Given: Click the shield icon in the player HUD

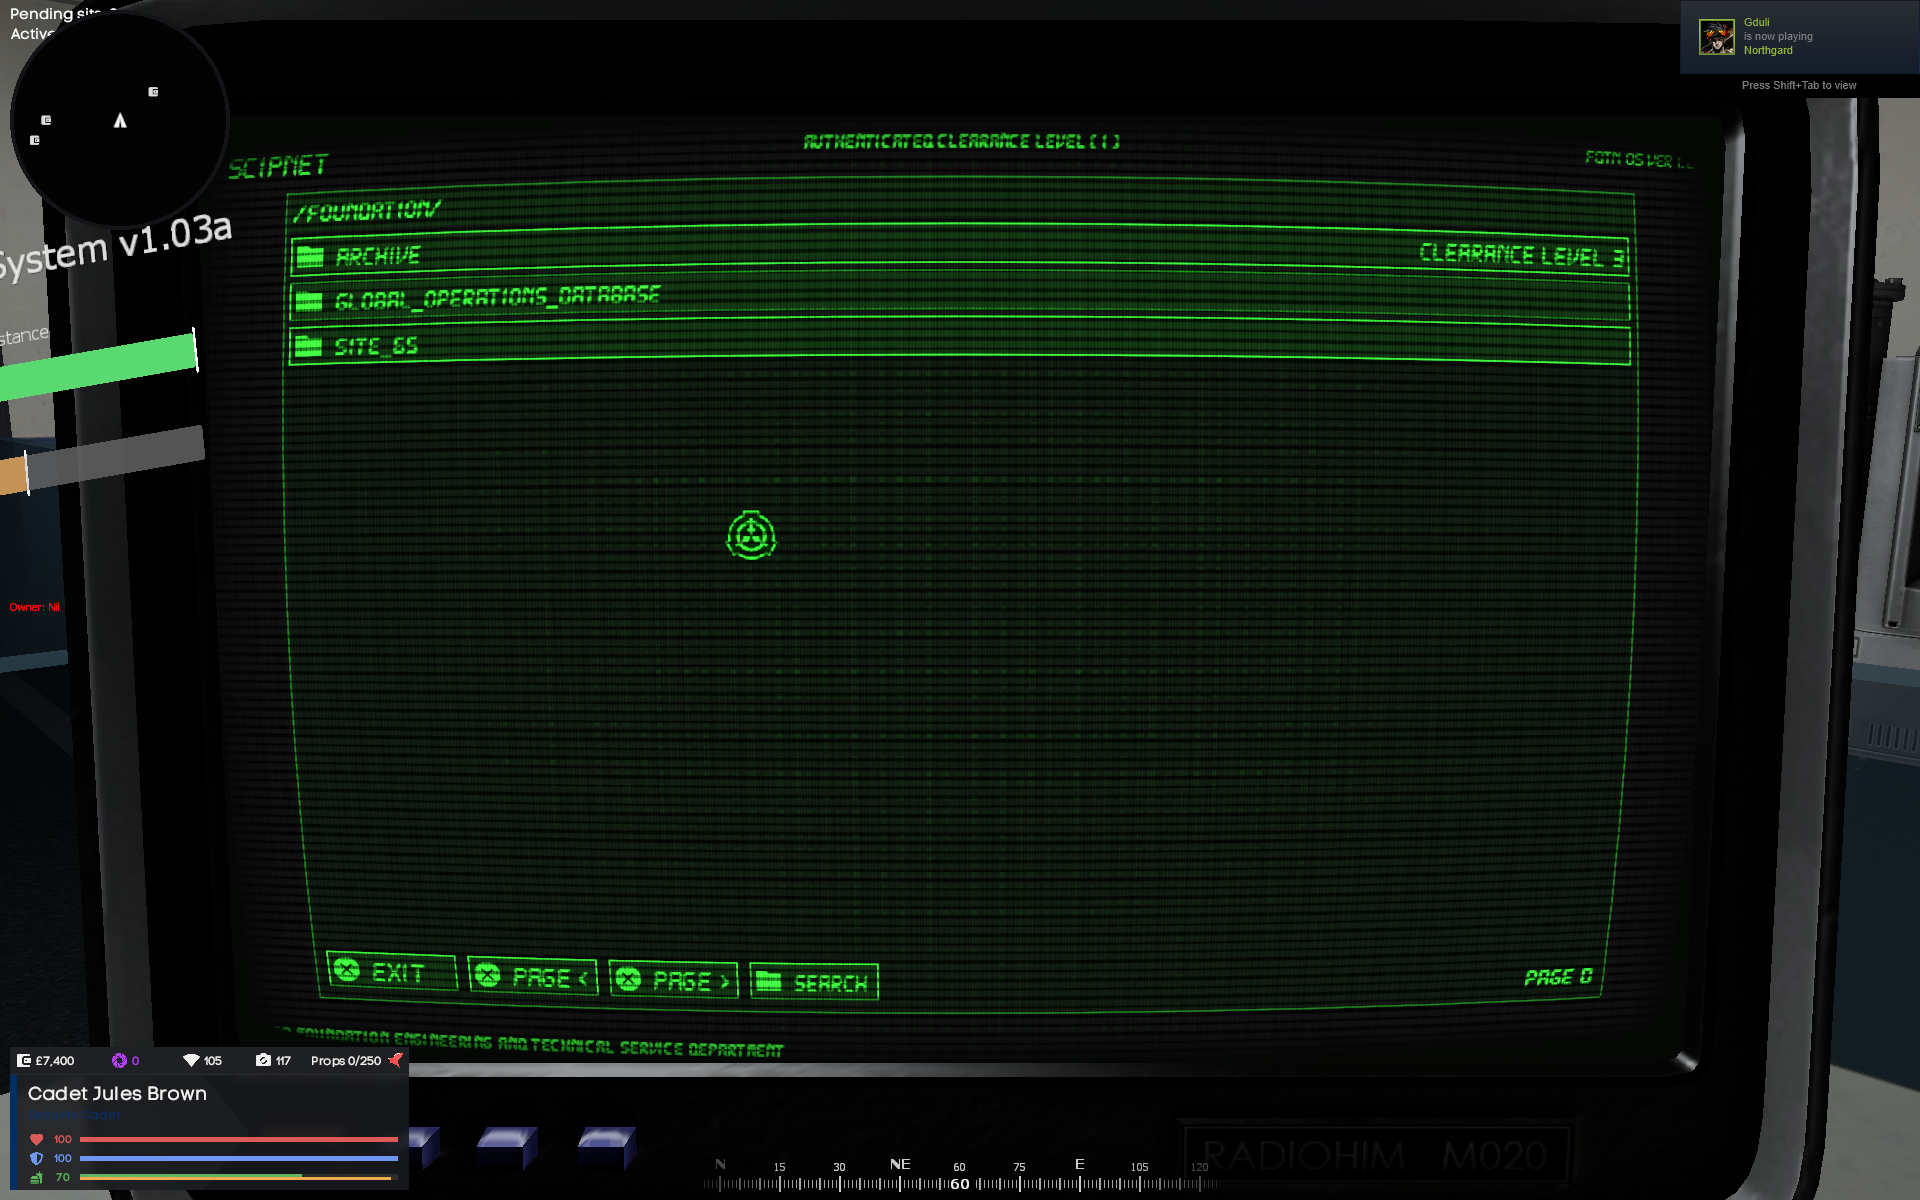Looking at the screenshot, I should point(37,1158).
